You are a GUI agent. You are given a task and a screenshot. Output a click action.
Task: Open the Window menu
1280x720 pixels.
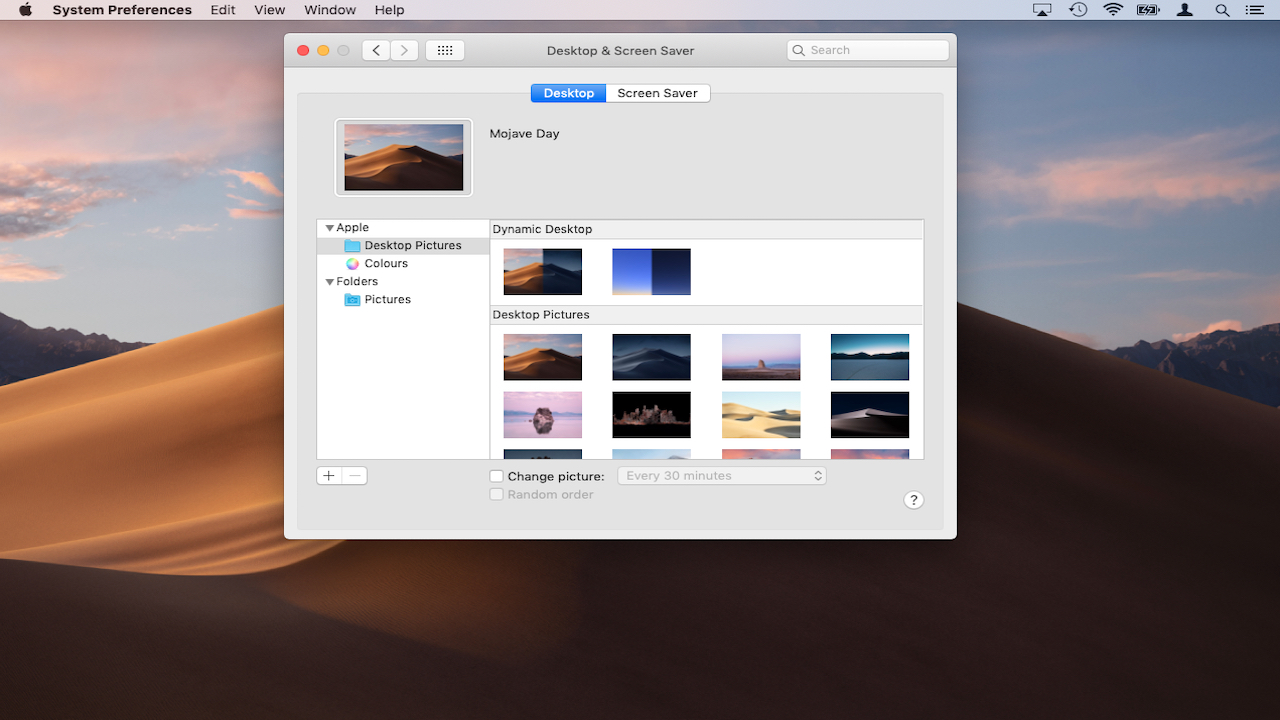330,10
